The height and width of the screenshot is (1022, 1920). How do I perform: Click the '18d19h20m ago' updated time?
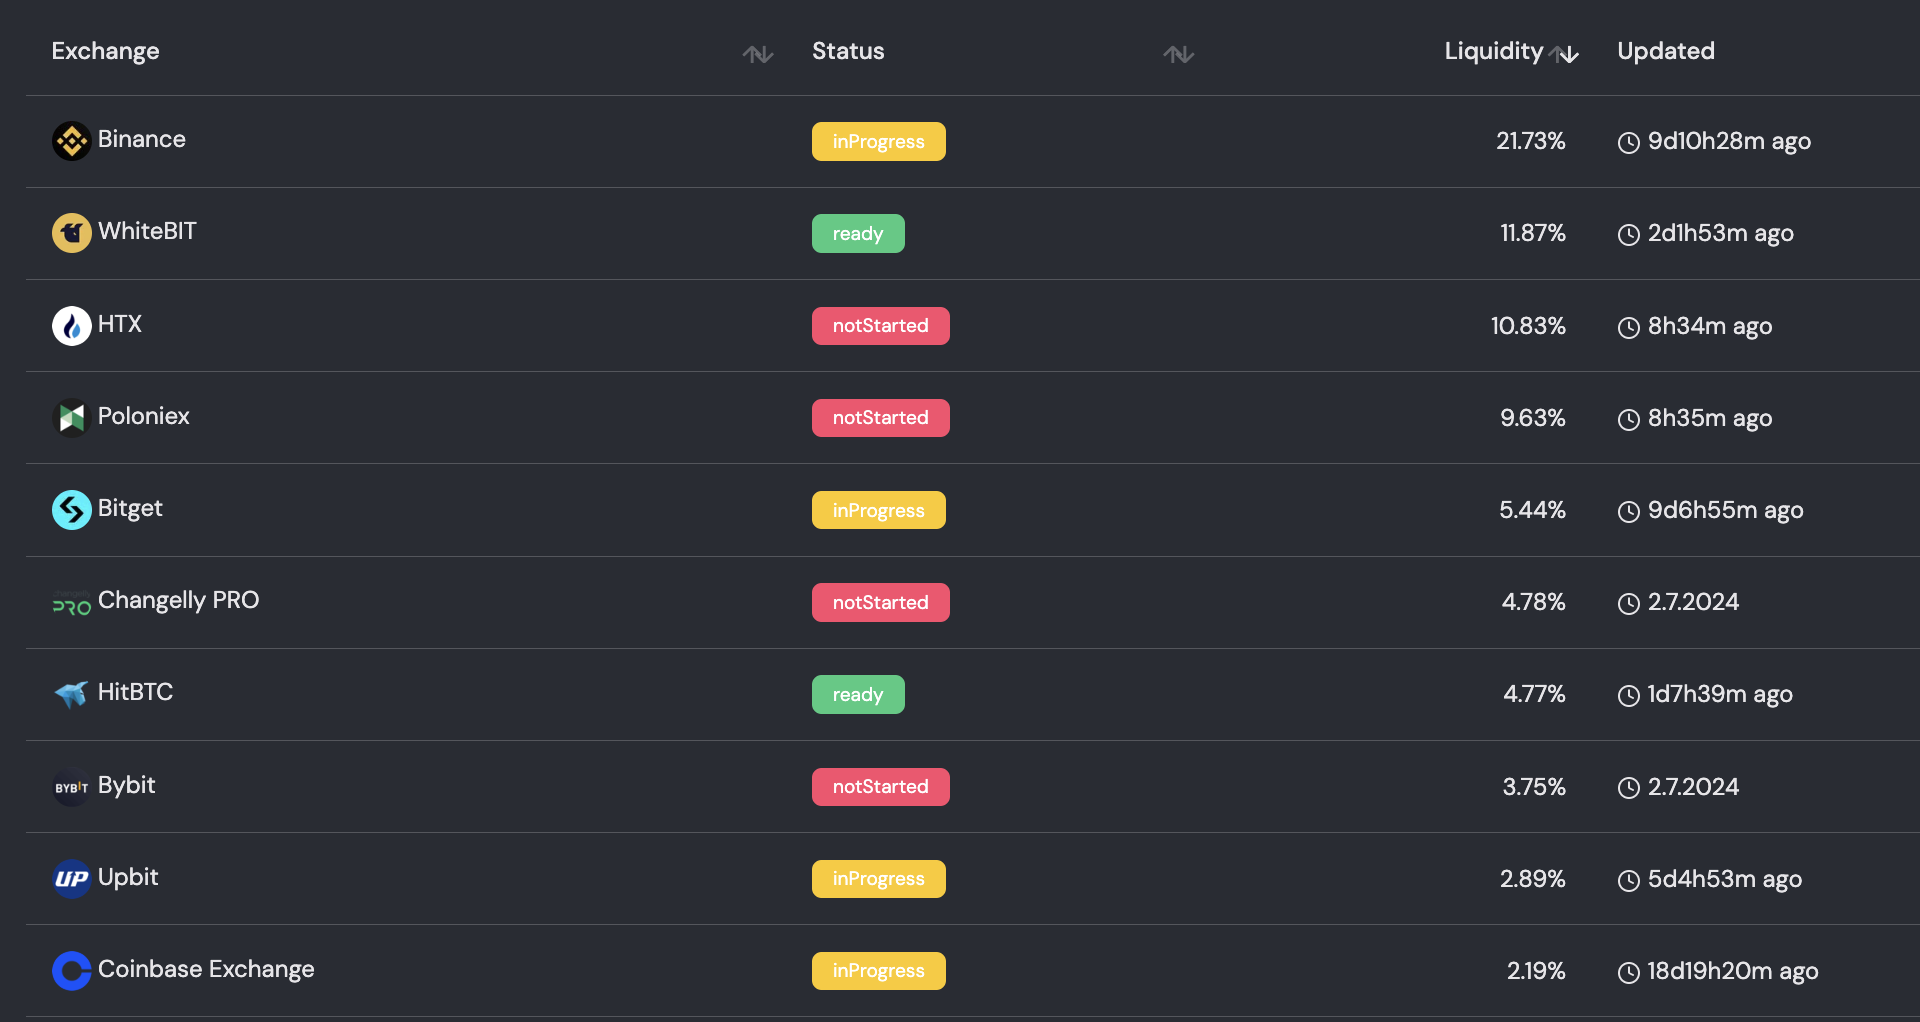pyautogui.click(x=1733, y=971)
